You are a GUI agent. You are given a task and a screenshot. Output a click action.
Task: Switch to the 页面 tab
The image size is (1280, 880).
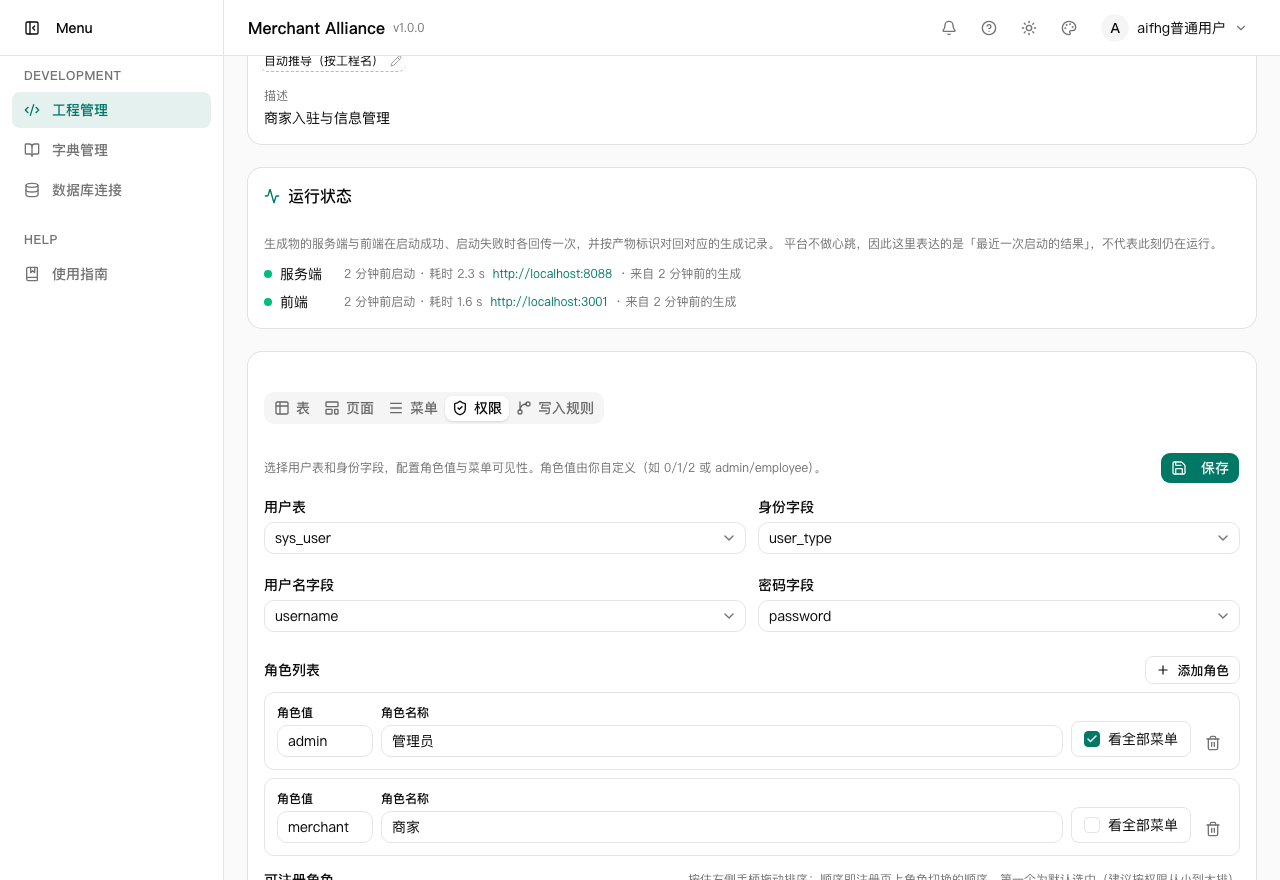coord(349,408)
